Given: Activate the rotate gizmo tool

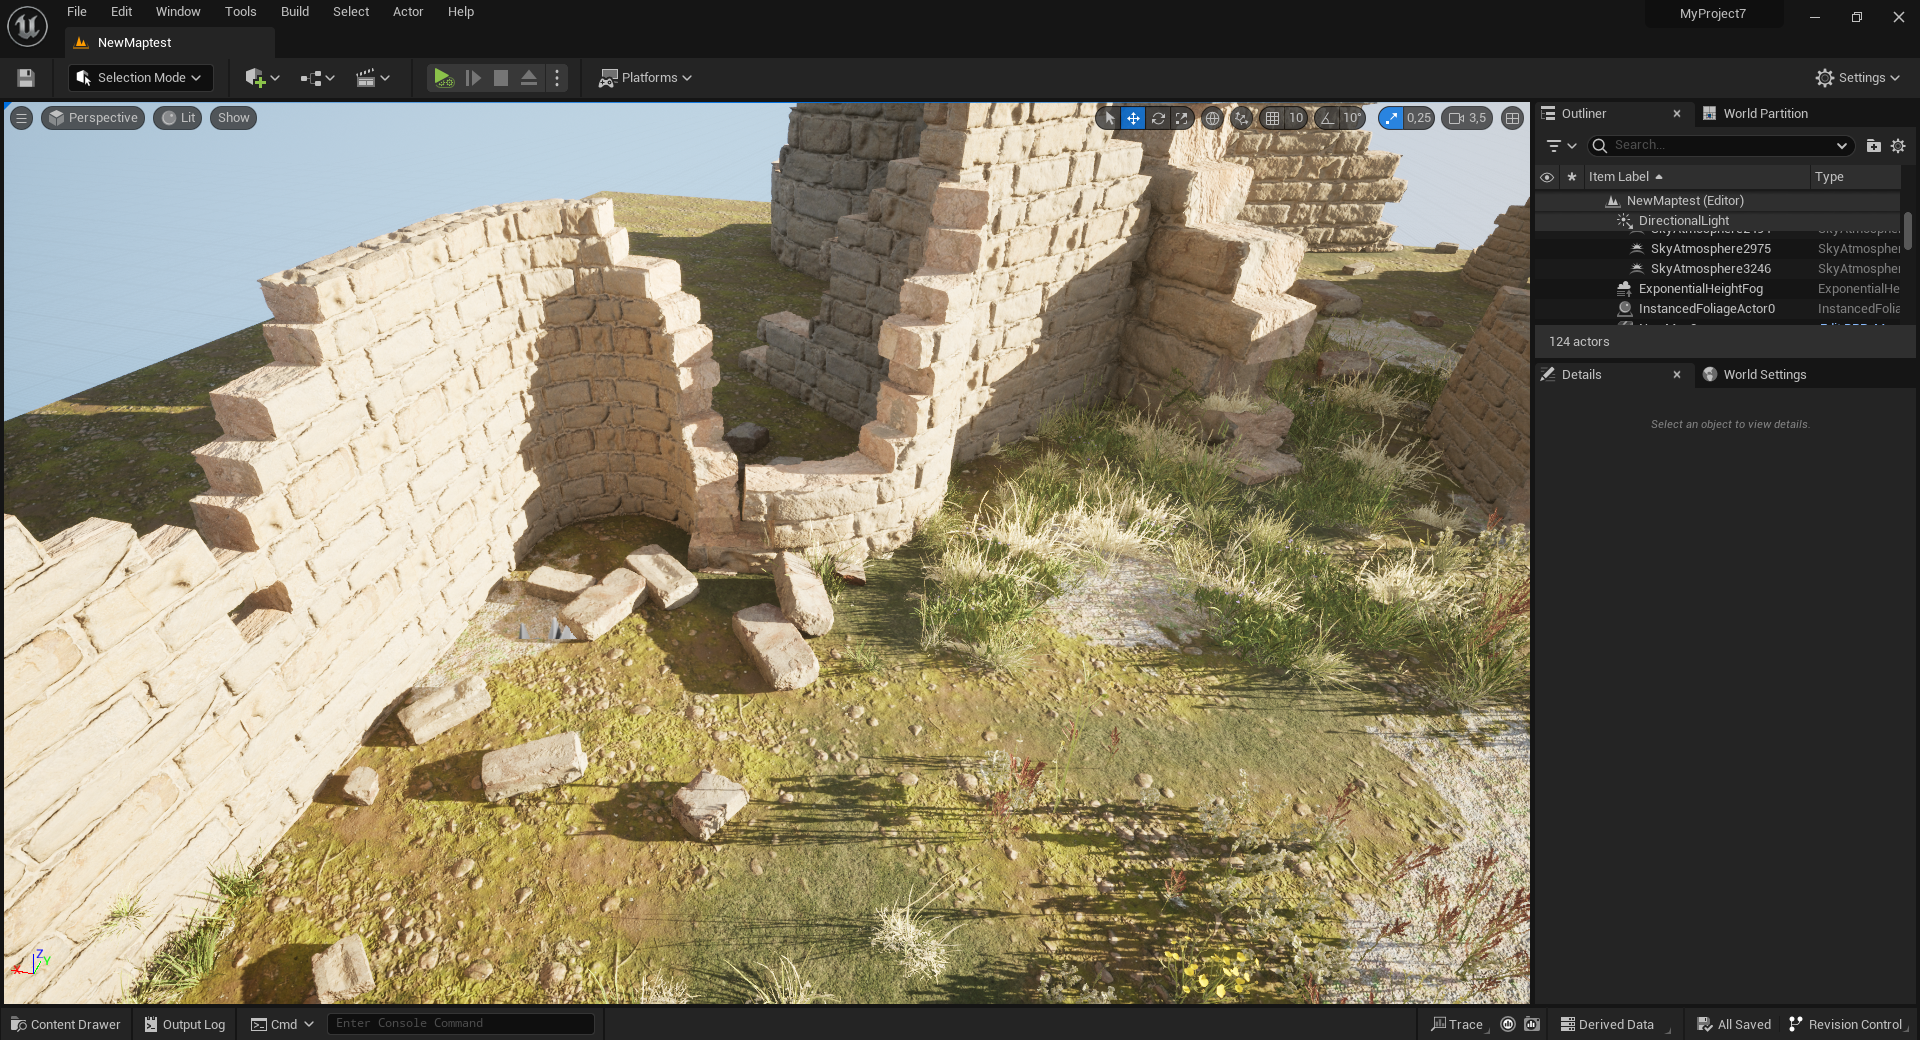Looking at the screenshot, I should coord(1158,118).
